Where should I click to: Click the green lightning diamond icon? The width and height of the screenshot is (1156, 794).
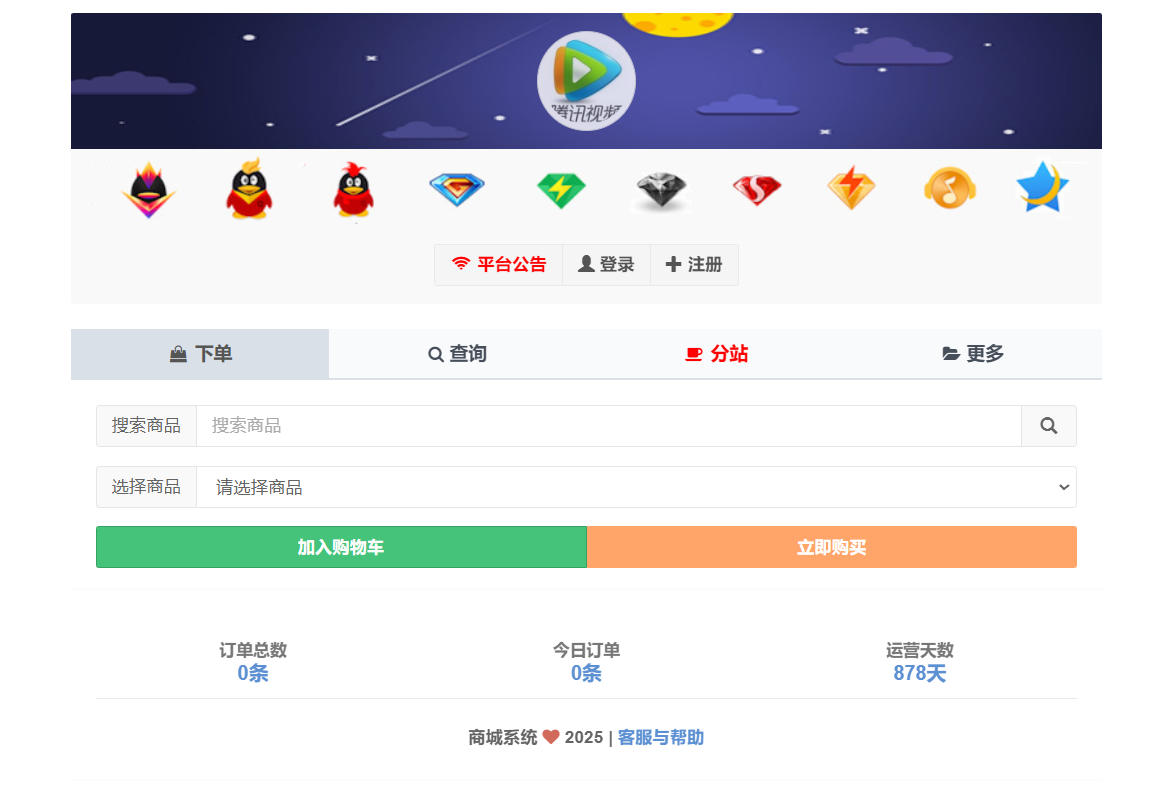[561, 190]
